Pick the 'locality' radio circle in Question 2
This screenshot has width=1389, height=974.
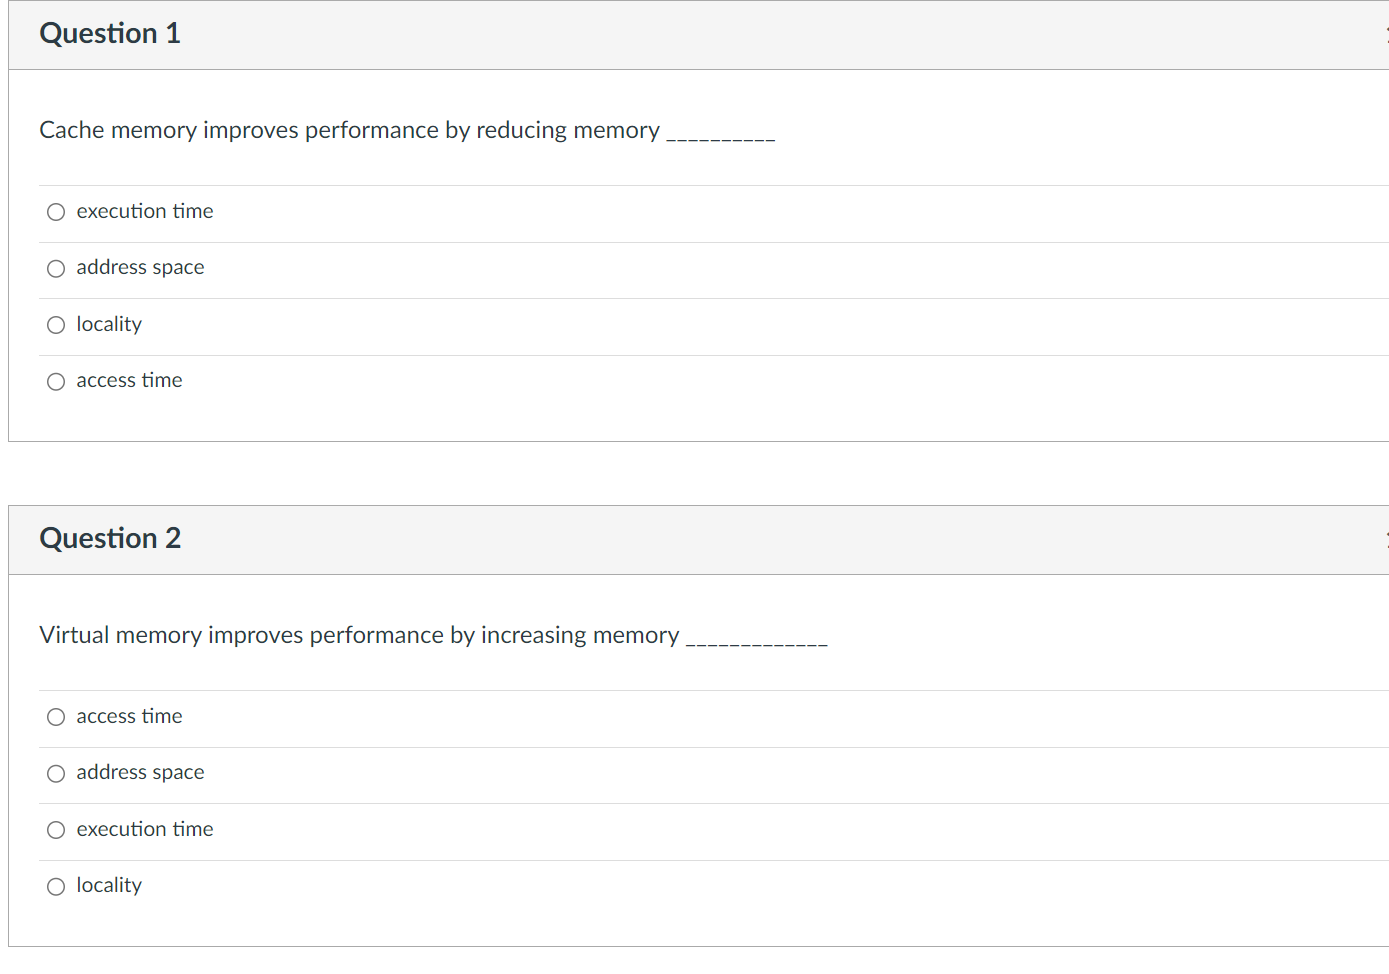coord(56,886)
